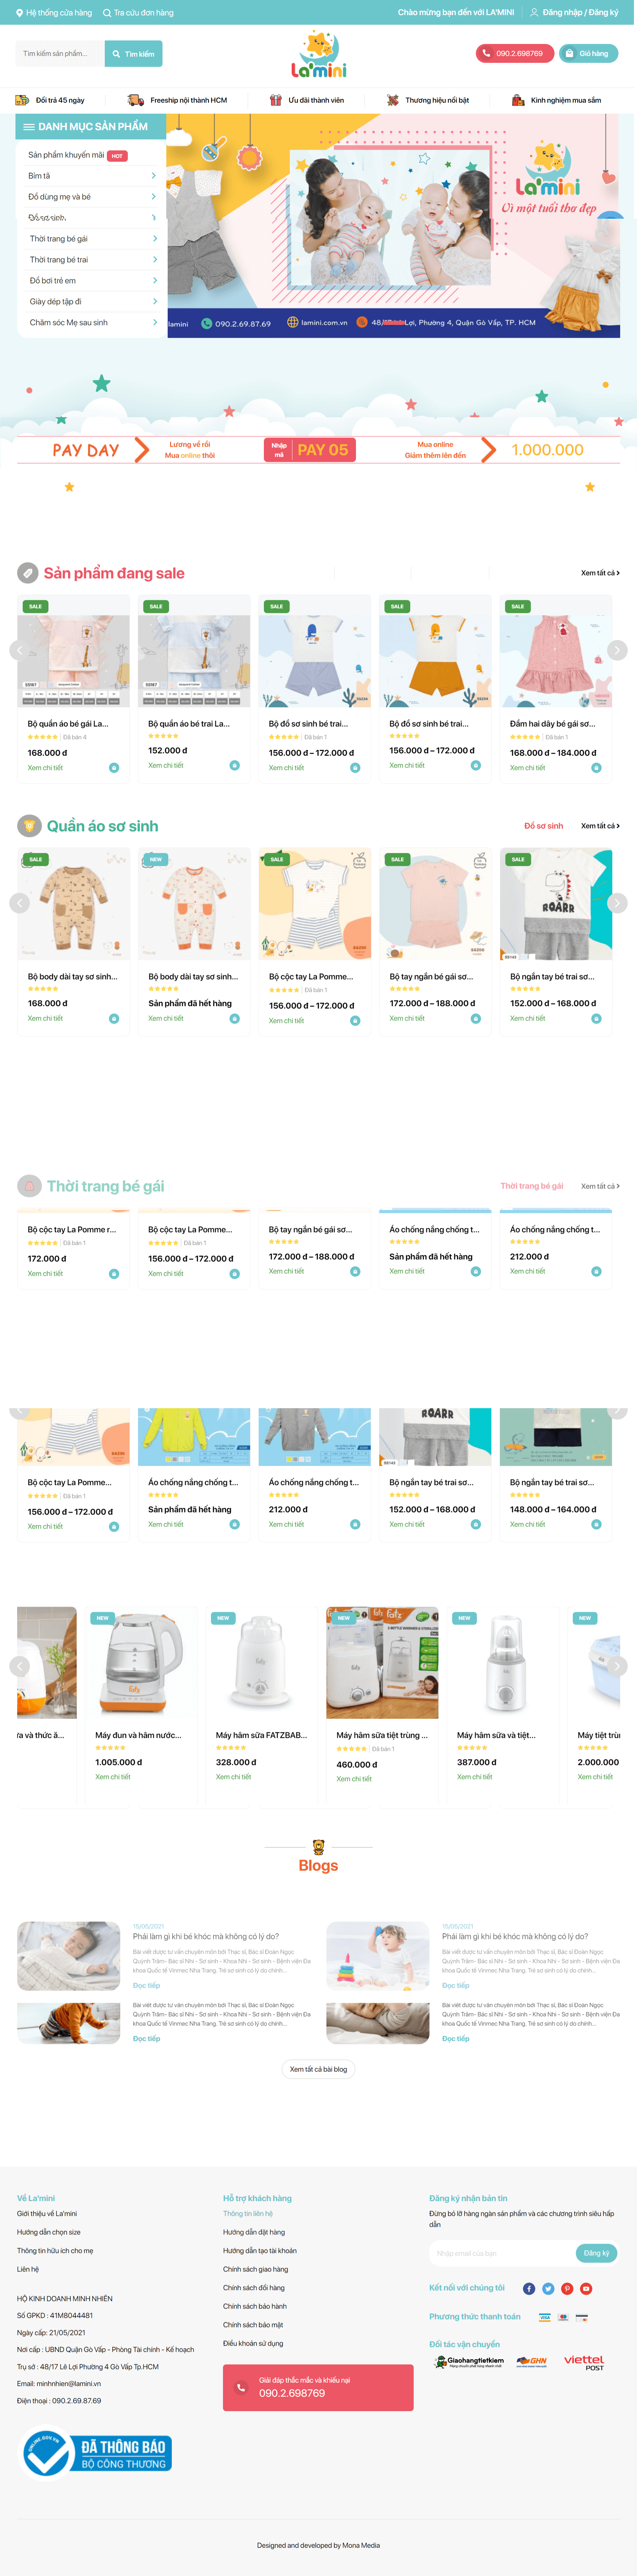Click the Giaohangtietkiem shipping partner logo

[469, 2362]
